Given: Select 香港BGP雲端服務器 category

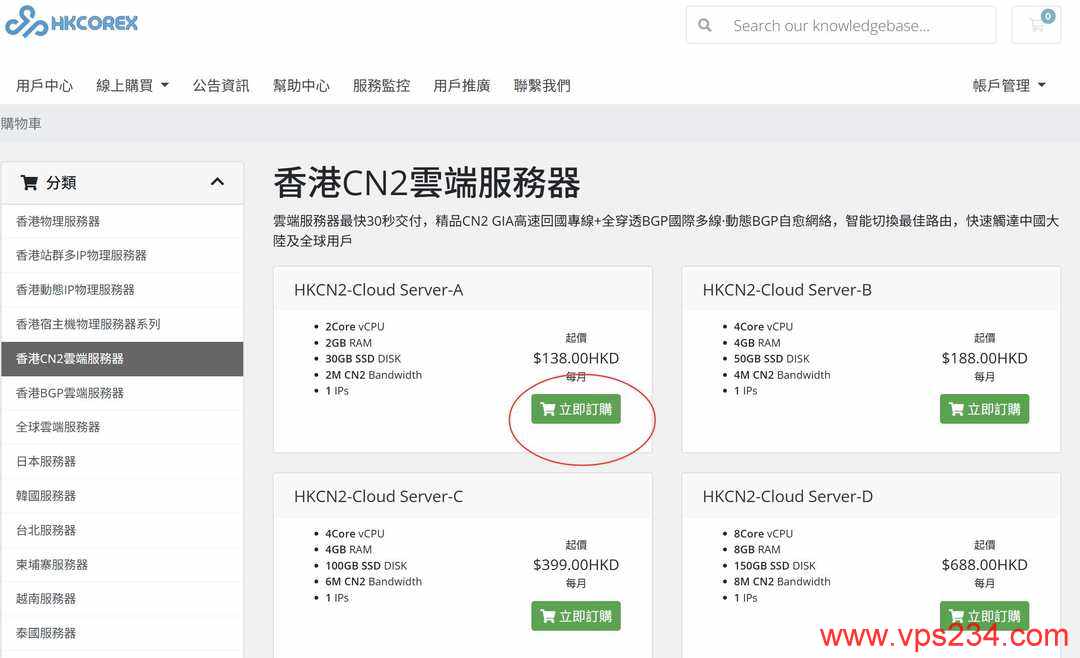Looking at the screenshot, I should point(122,393).
